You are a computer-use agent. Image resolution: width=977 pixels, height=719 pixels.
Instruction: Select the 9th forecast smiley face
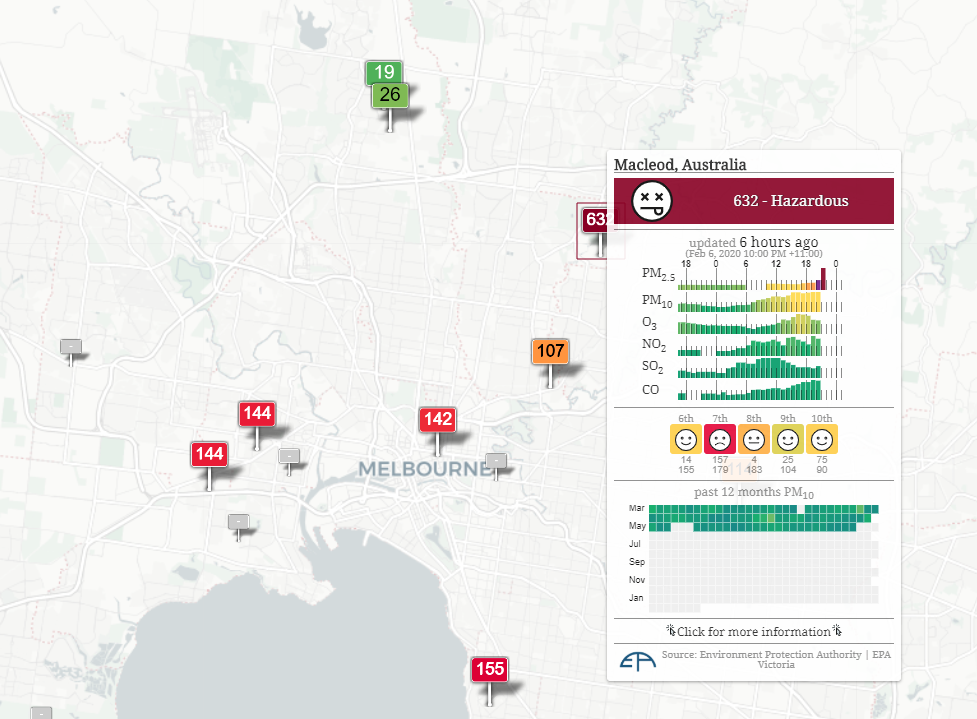click(x=788, y=439)
